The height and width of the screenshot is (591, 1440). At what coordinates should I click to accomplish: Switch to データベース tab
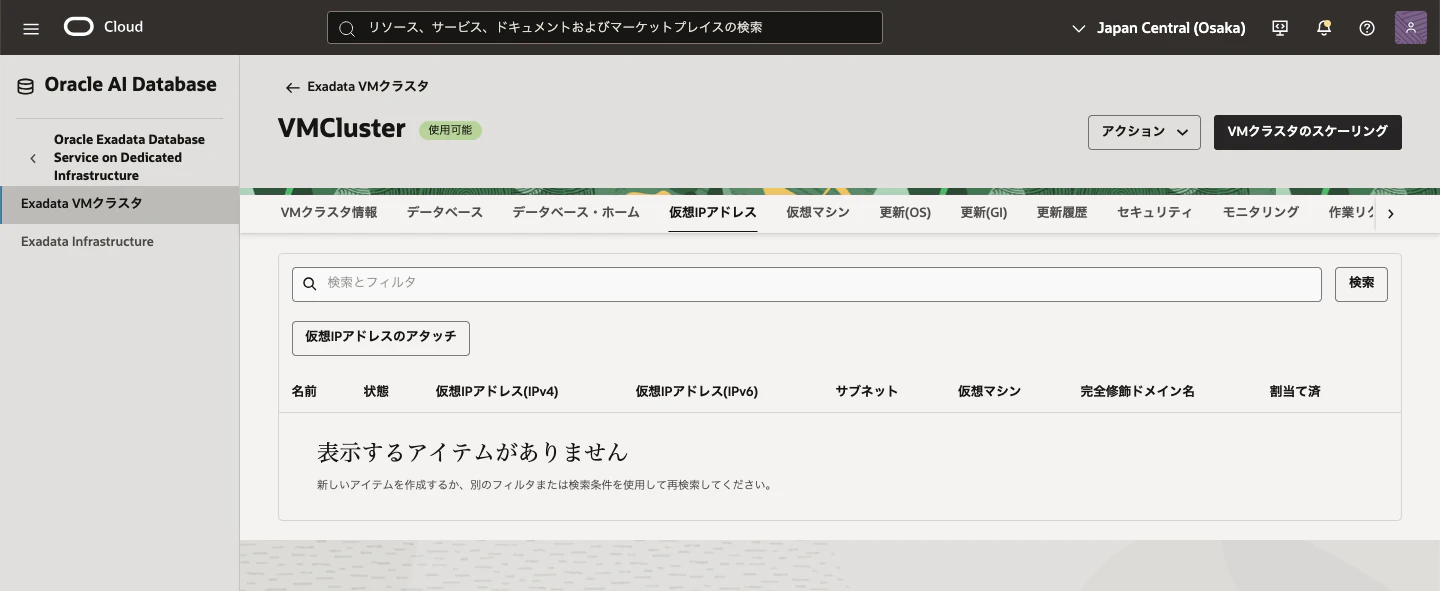pos(445,212)
